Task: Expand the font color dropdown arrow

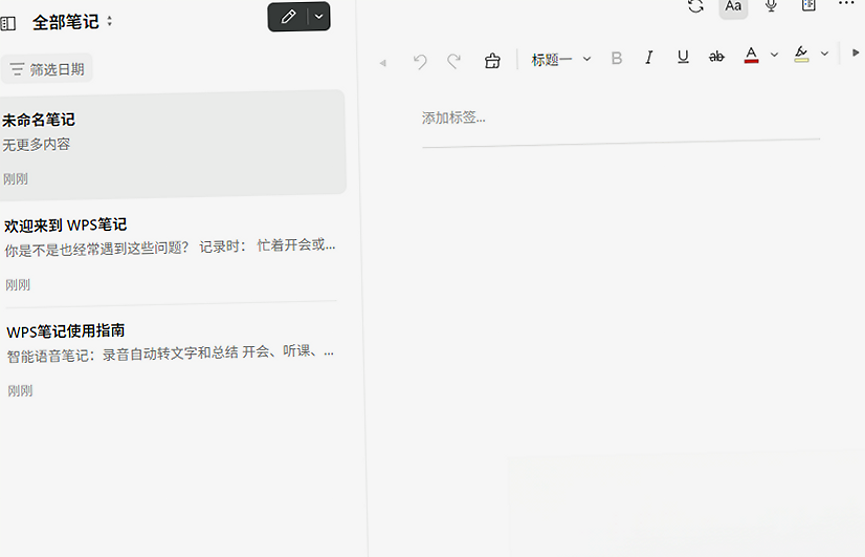Action: [774, 55]
